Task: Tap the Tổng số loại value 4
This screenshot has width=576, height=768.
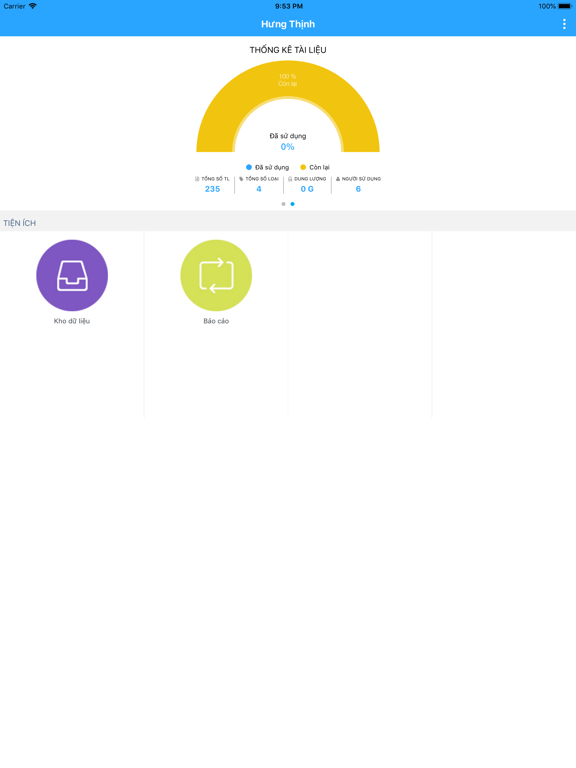Action: click(x=259, y=189)
